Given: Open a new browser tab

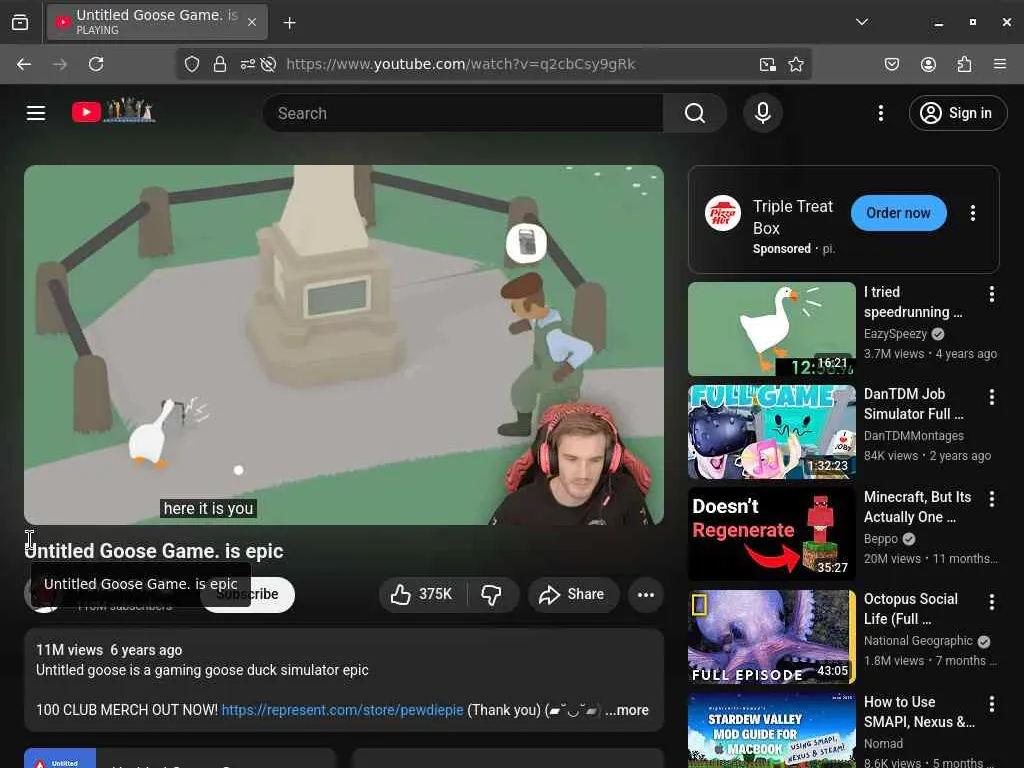Looking at the screenshot, I should click(x=289, y=23).
